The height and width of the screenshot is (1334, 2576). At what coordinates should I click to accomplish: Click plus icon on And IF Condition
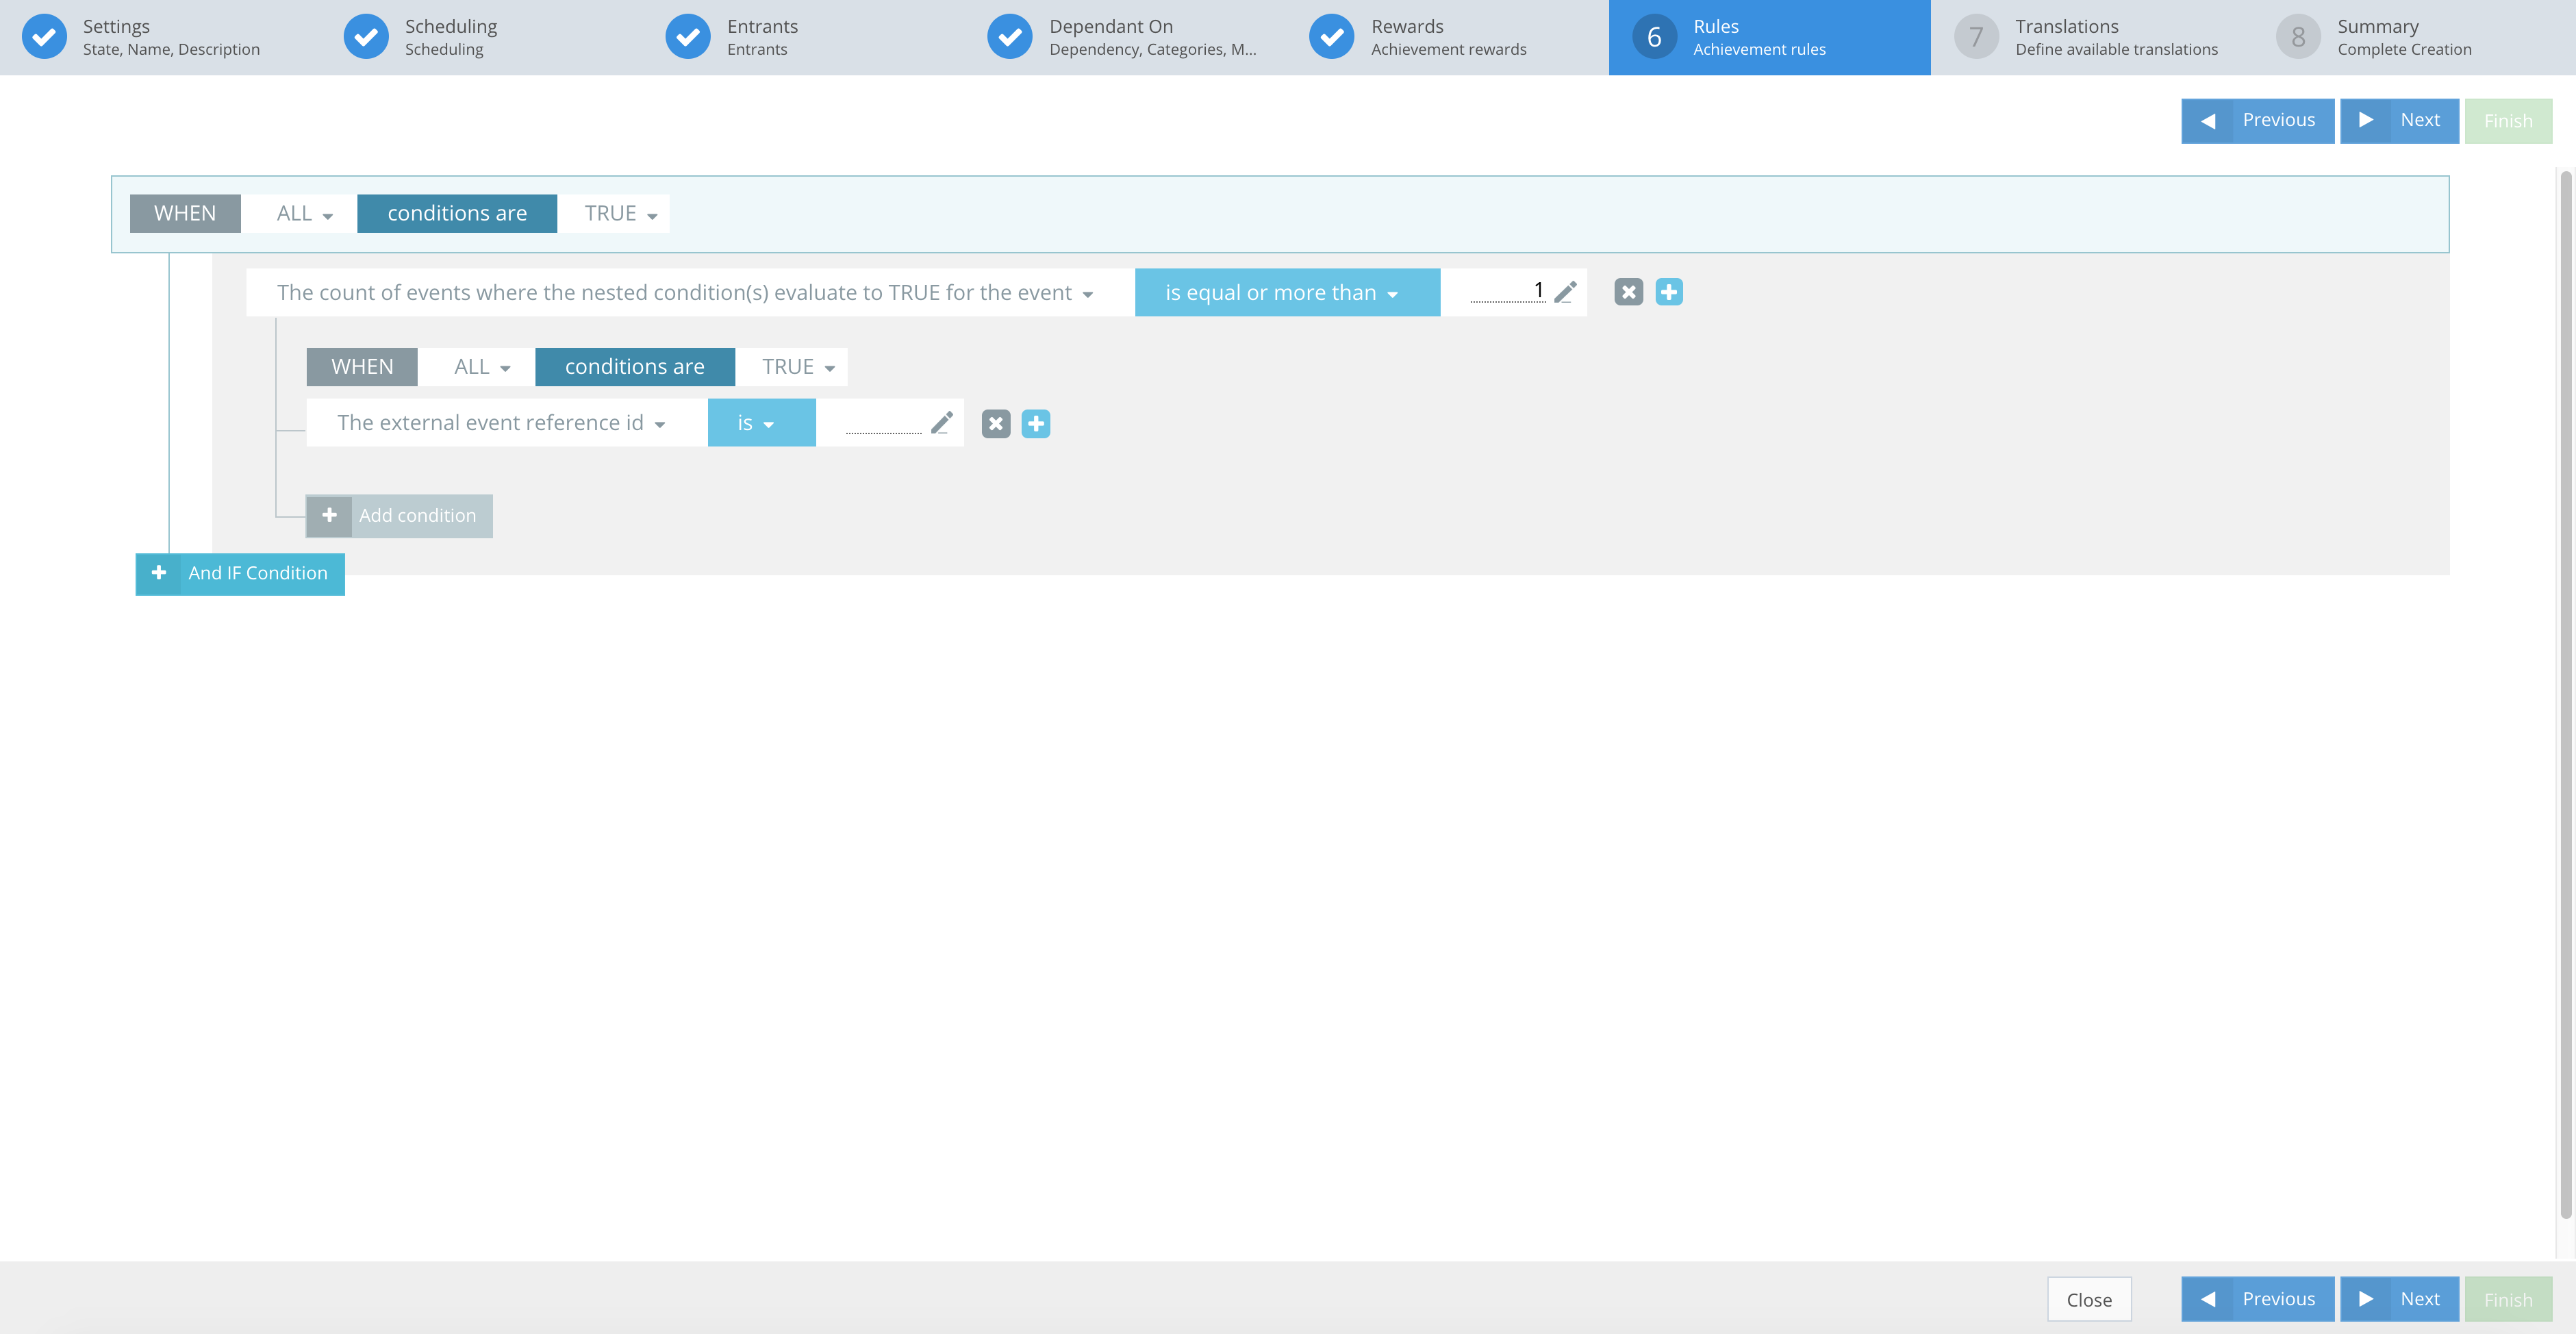point(159,573)
